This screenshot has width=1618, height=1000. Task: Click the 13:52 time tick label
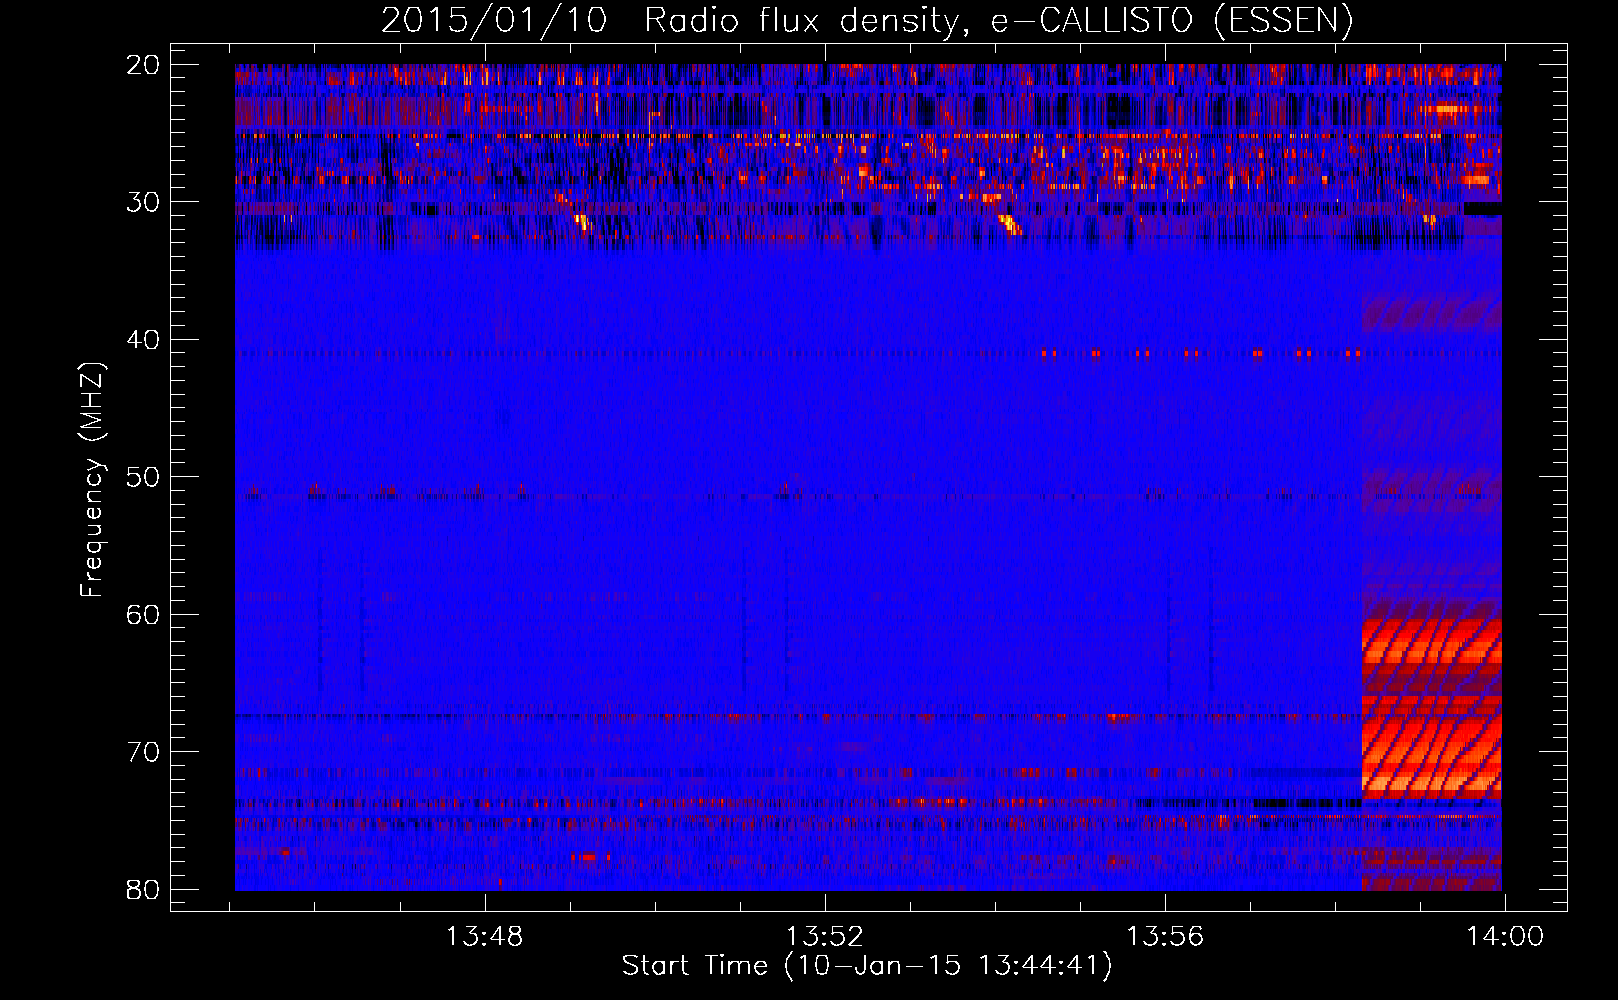pos(824,937)
